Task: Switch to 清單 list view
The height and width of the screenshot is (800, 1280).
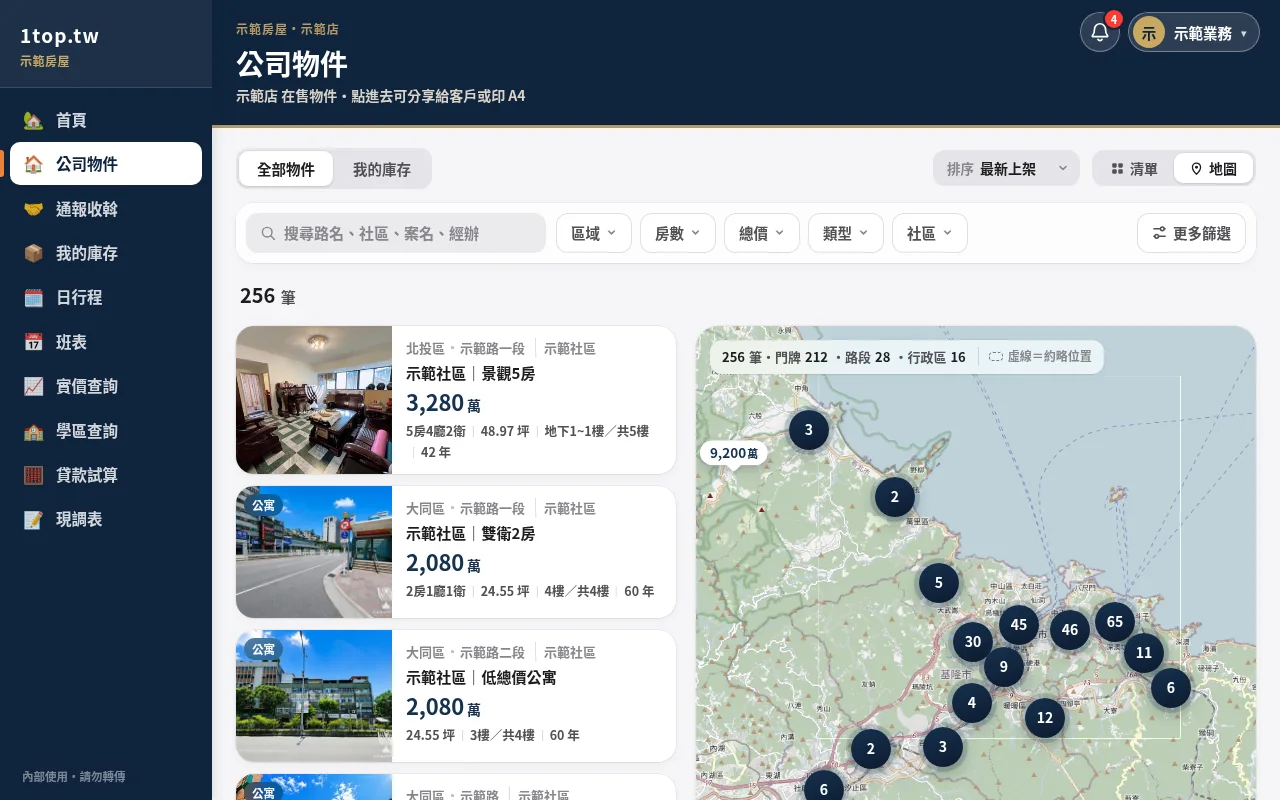Action: [x=1134, y=169]
